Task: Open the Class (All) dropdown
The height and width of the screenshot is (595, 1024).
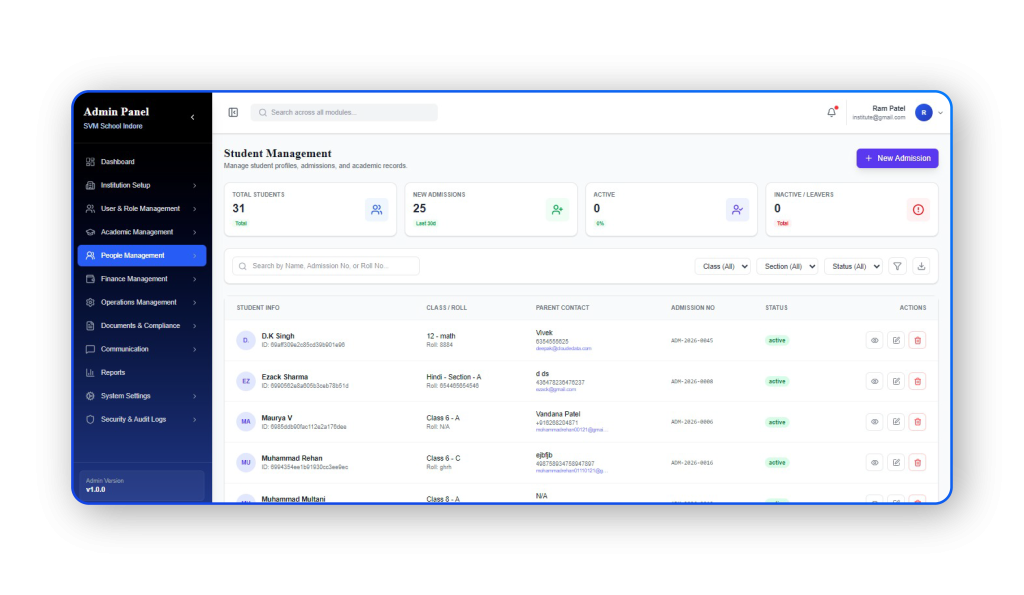Action: click(723, 266)
